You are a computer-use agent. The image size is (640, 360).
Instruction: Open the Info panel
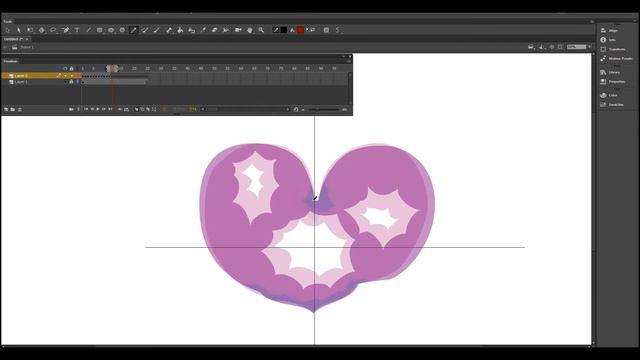click(608, 40)
